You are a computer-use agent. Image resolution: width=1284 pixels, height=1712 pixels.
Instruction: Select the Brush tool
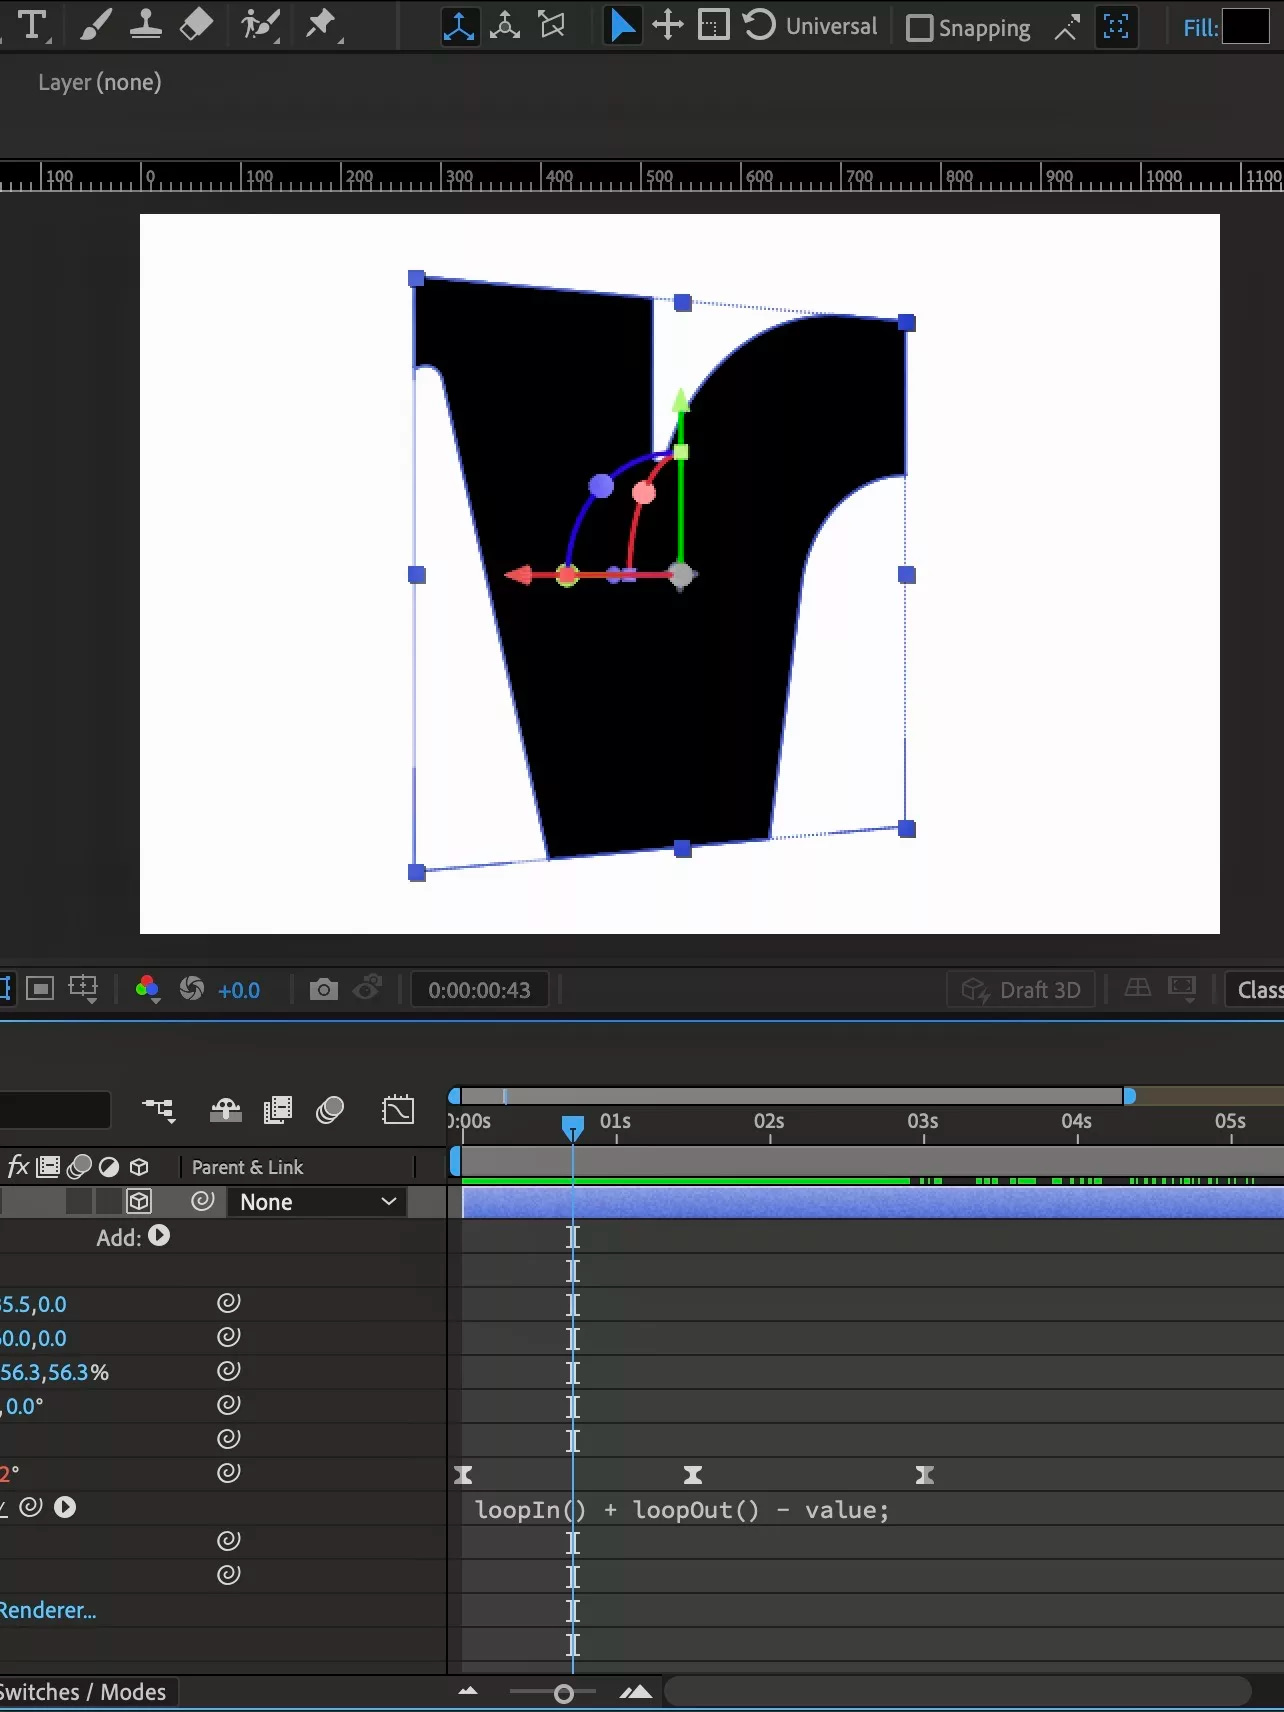click(95, 25)
